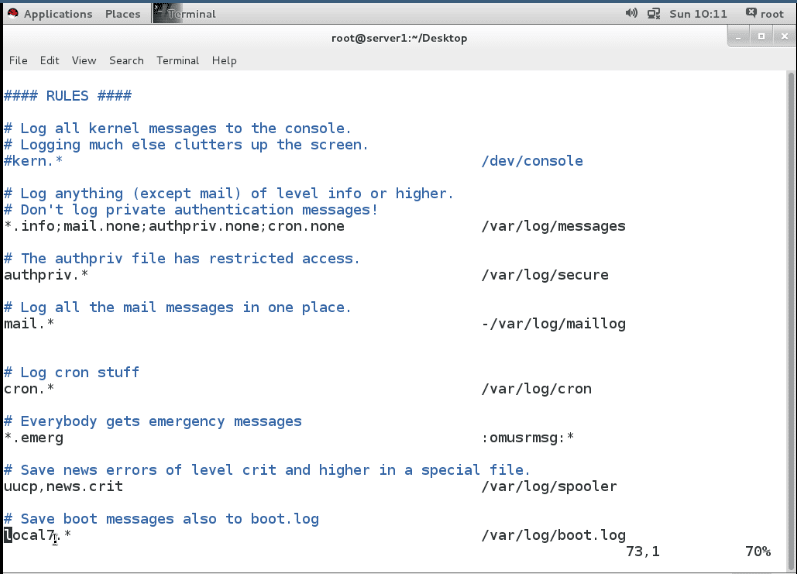The image size is (797, 574).
Task: Click the '# Log cron stuff' comment
Action: point(71,372)
